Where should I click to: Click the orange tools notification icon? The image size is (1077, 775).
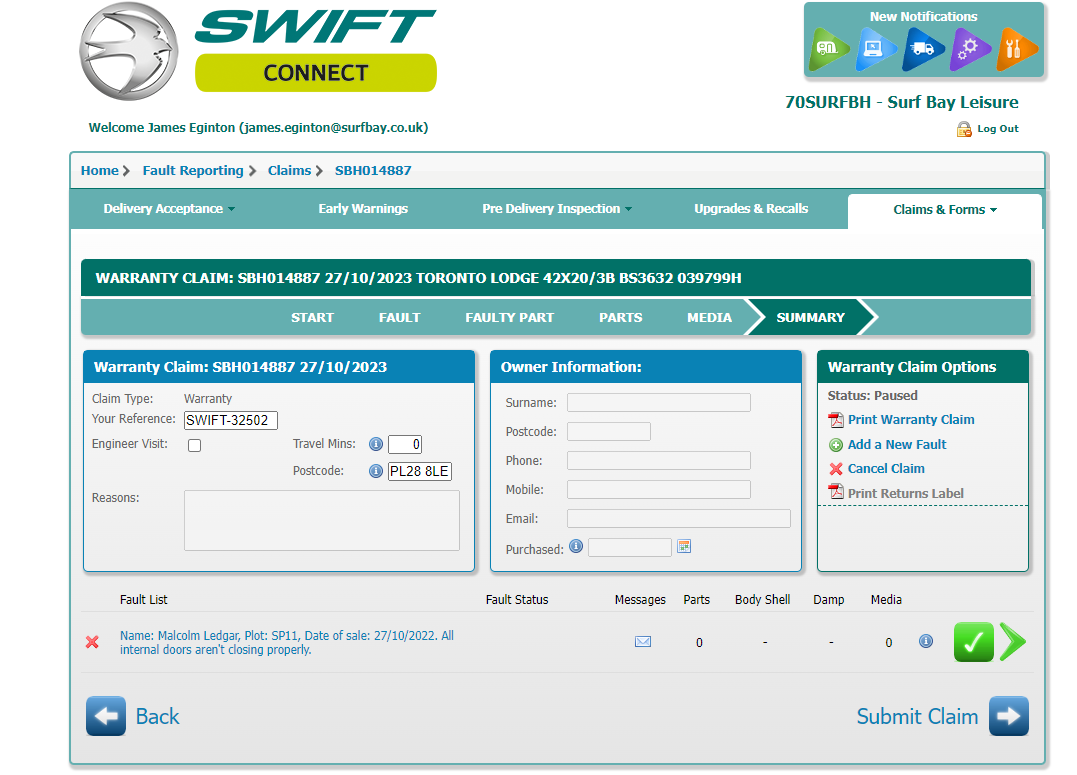click(1017, 49)
